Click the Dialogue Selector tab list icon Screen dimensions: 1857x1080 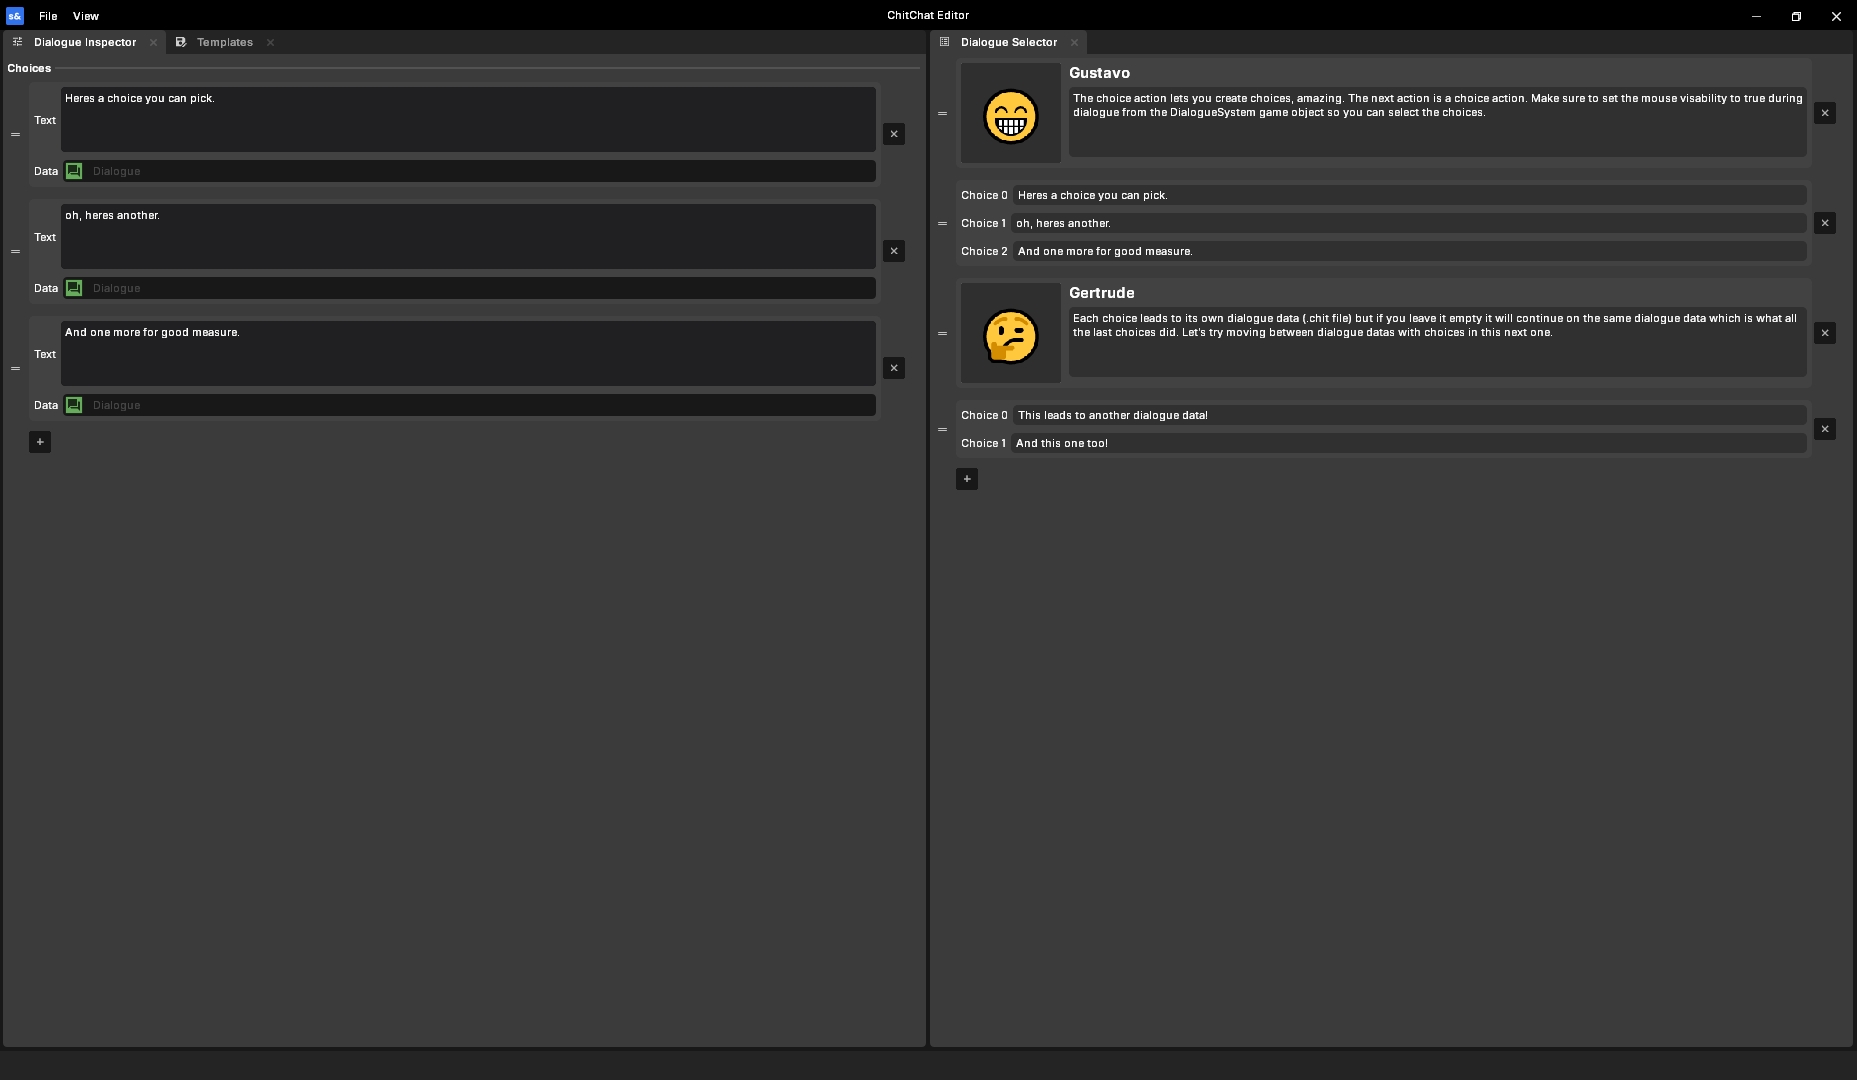tap(944, 42)
